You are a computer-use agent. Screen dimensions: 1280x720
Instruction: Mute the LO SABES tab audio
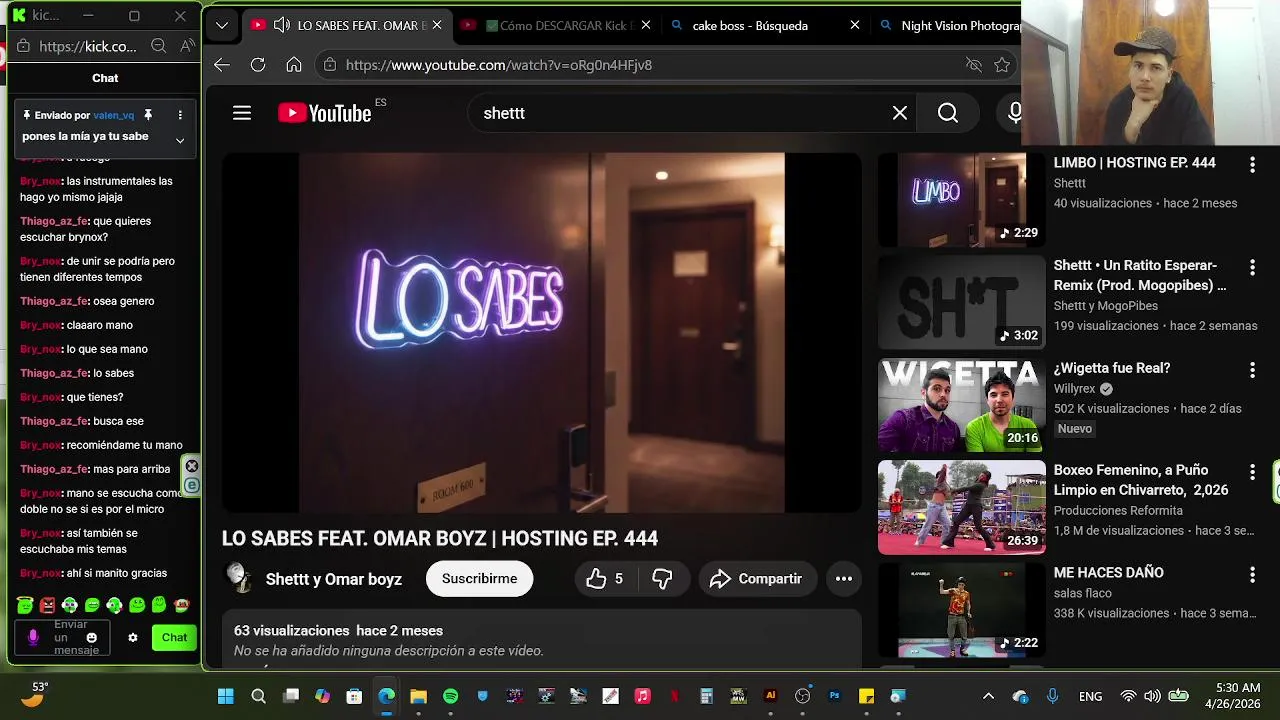click(x=282, y=25)
